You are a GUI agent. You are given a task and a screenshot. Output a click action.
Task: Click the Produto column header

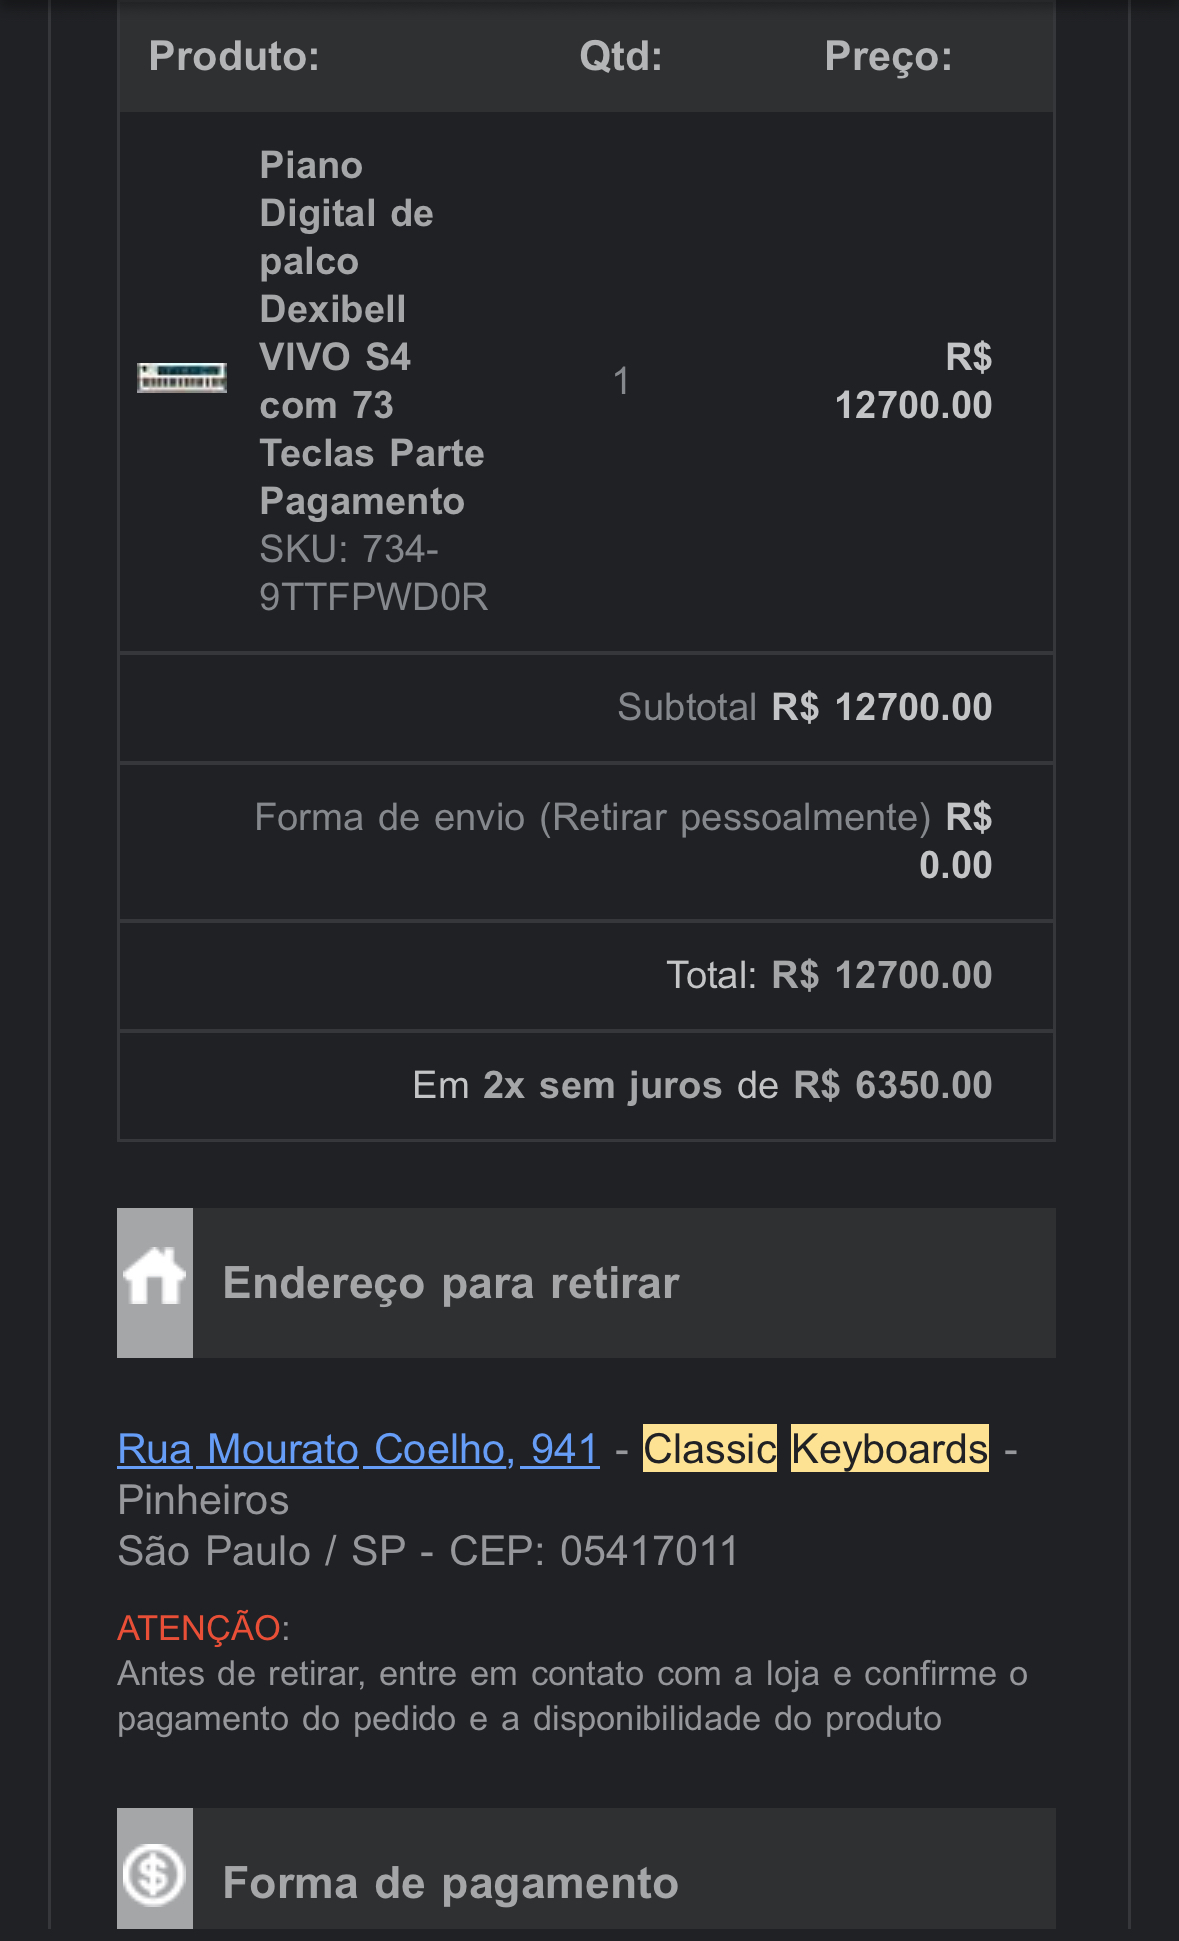pyautogui.click(x=234, y=56)
